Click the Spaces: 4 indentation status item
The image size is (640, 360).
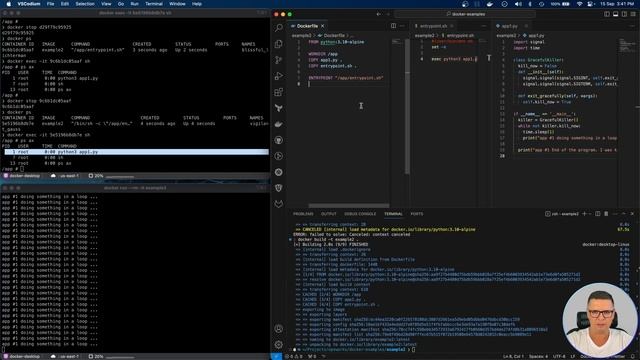pyautogui.click(x=538, y=356)
